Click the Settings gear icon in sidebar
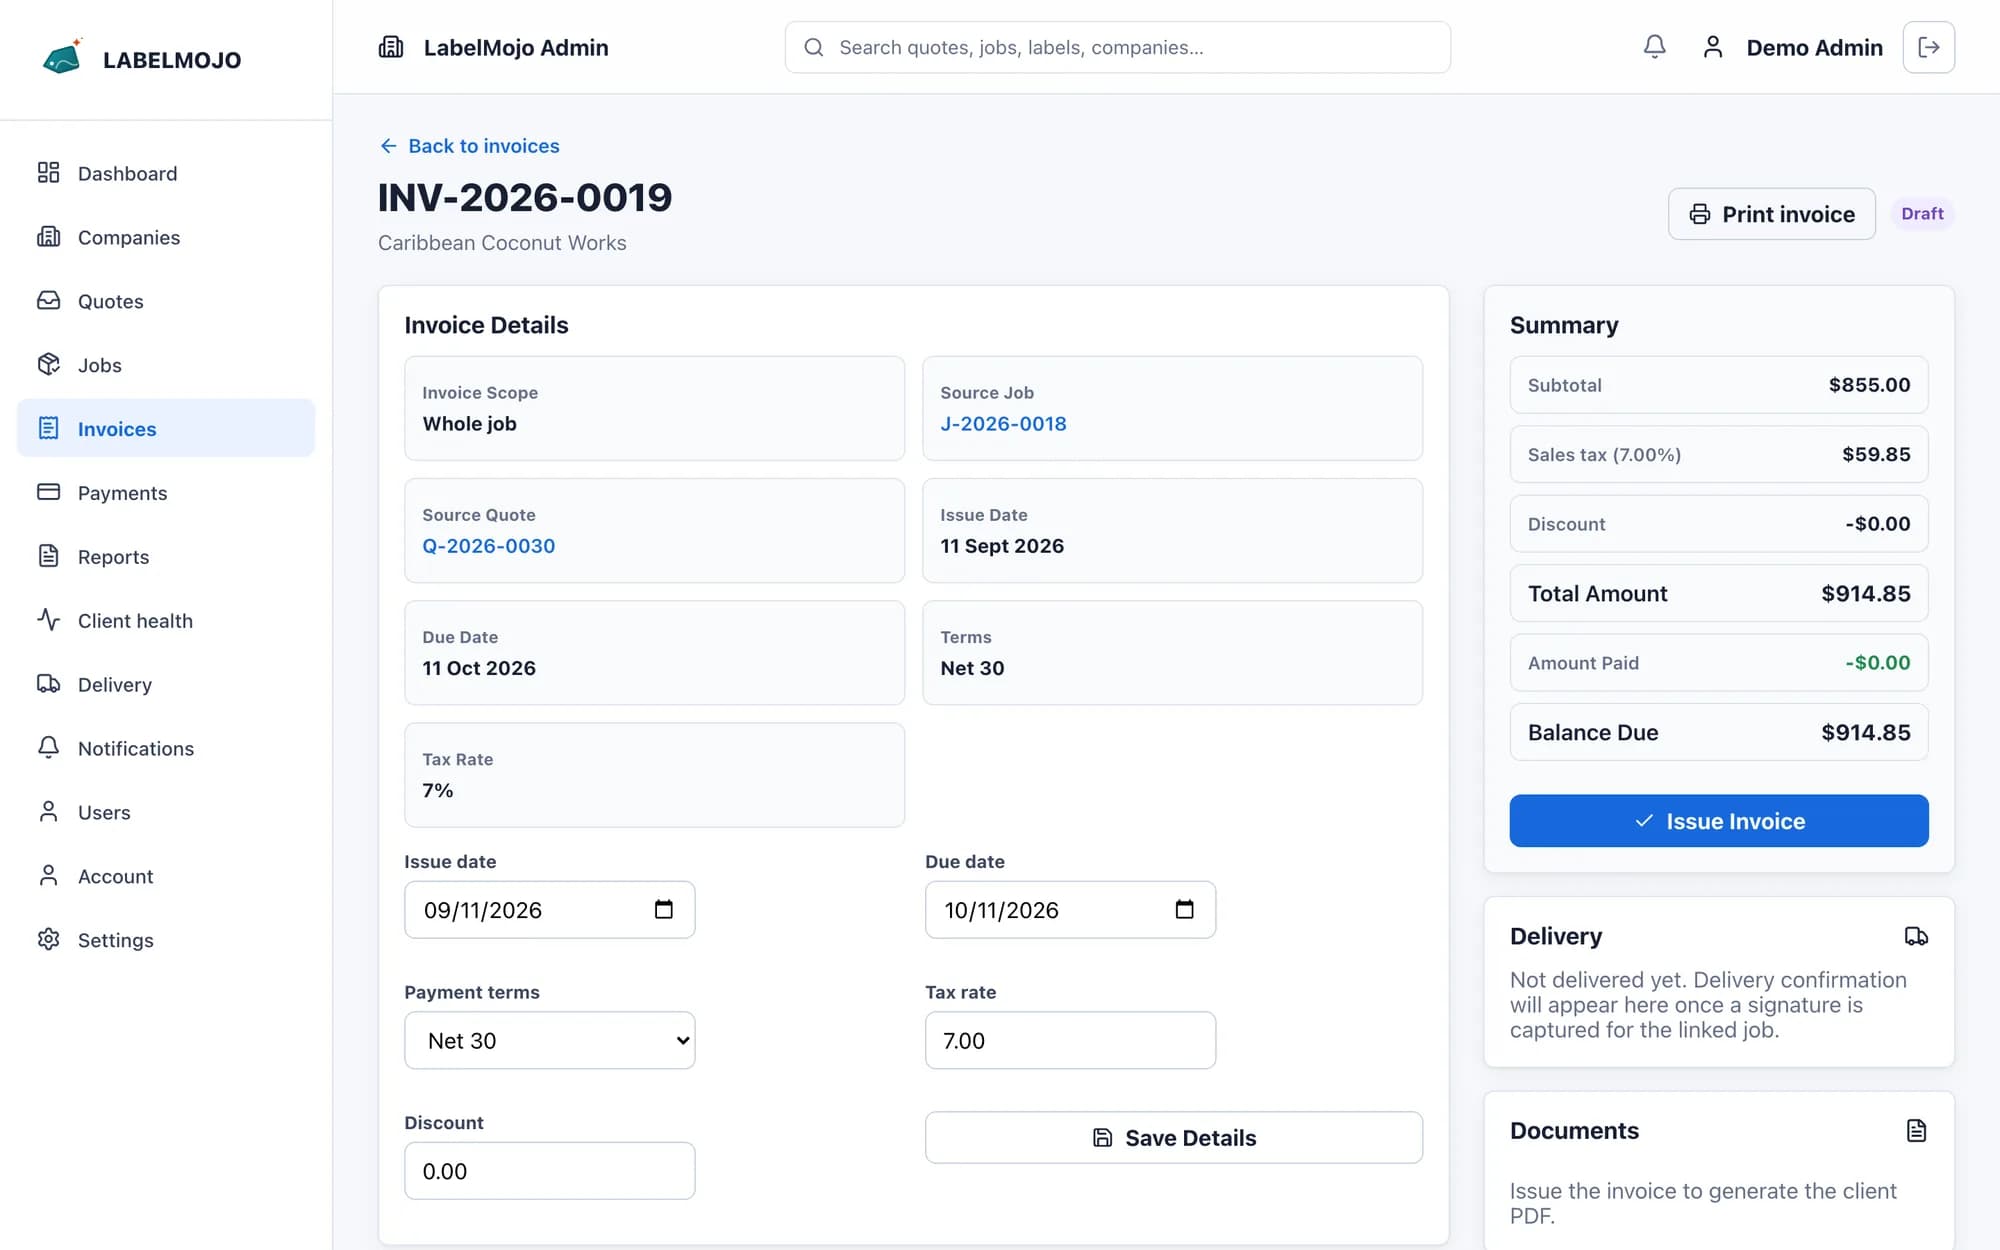This screenshot has height=1250, width=2000. coord(48,940)
